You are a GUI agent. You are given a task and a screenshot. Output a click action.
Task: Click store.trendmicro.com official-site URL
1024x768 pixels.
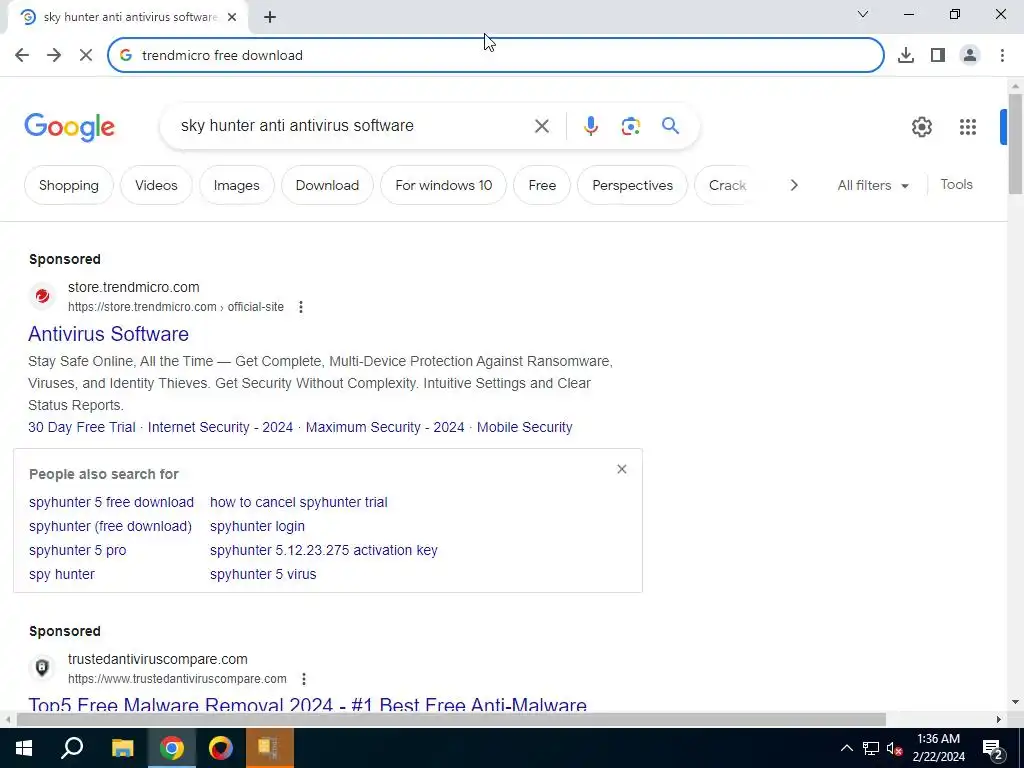176,307
